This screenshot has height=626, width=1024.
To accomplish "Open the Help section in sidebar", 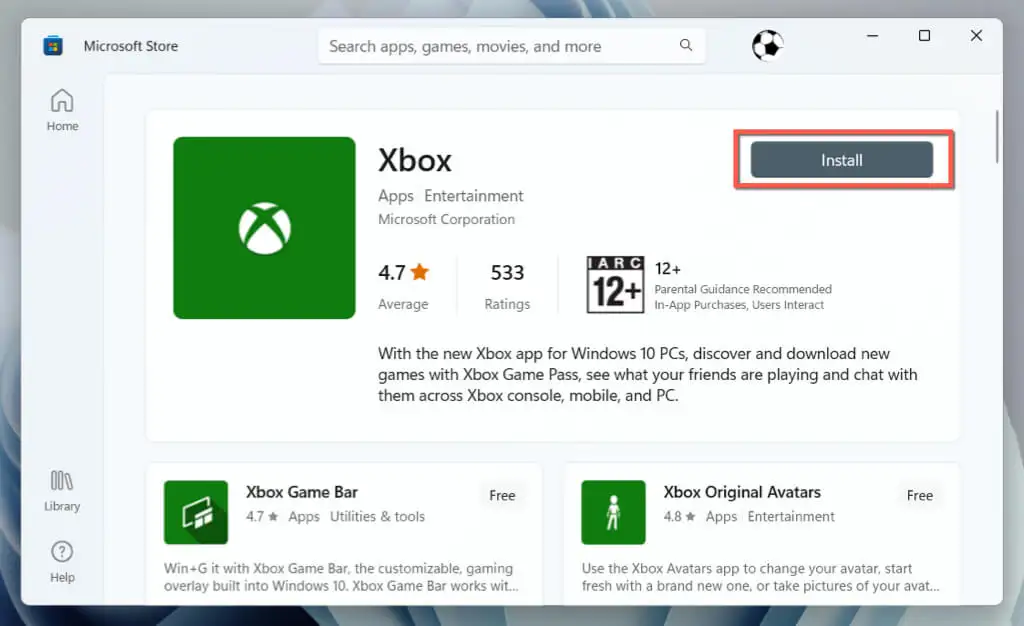I will [x=62, y=561].
